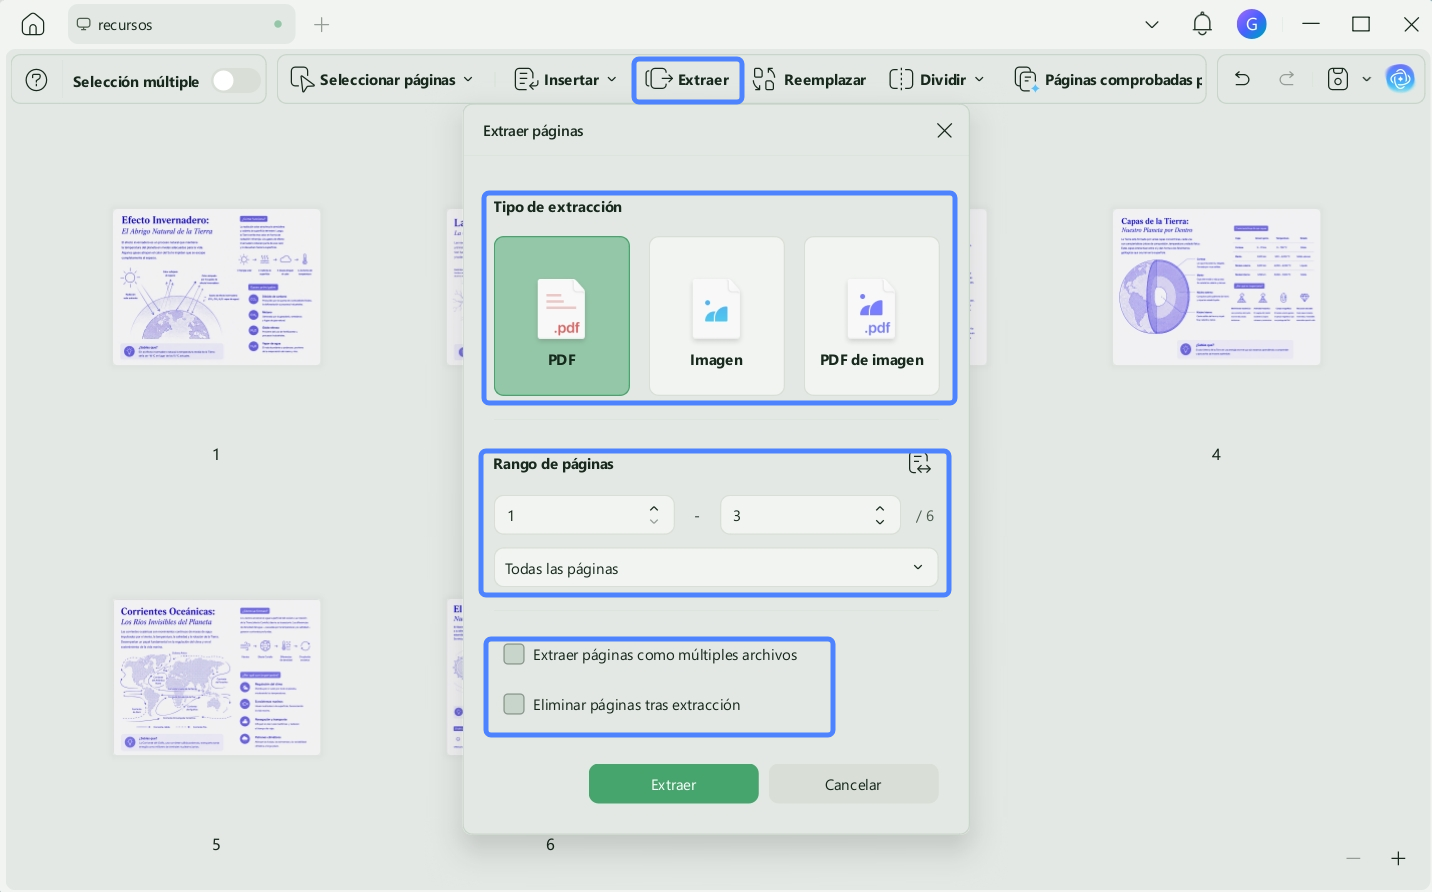This screenshot has width=1432, height=892.
Task: Close the Extraer páginas dialog
Action: pos(944,131)
